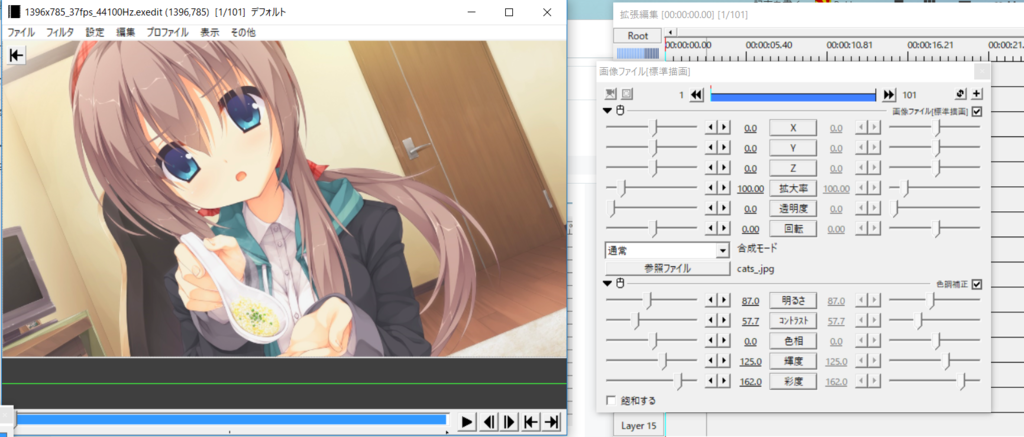1024x437 pixels.
Task: Decrease 彩度 value with left arrow
Action: click(x=711, y=381)
